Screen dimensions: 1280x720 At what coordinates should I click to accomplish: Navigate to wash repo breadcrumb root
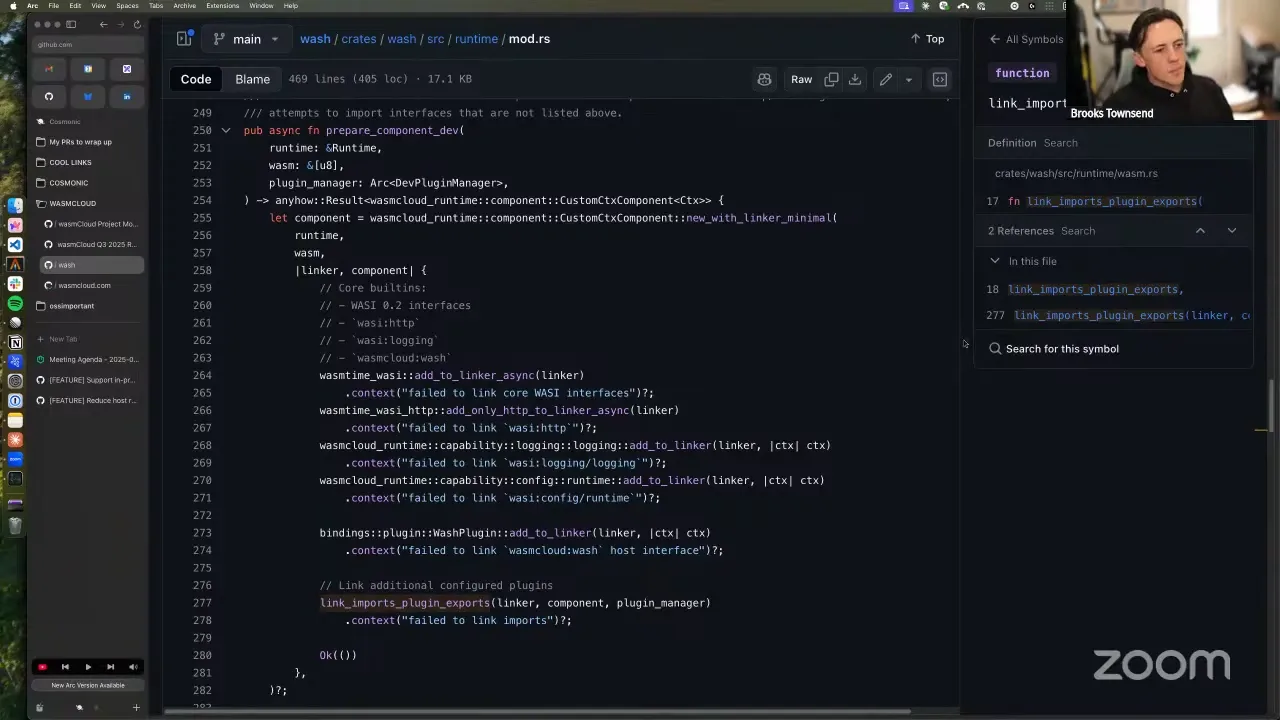315,39
